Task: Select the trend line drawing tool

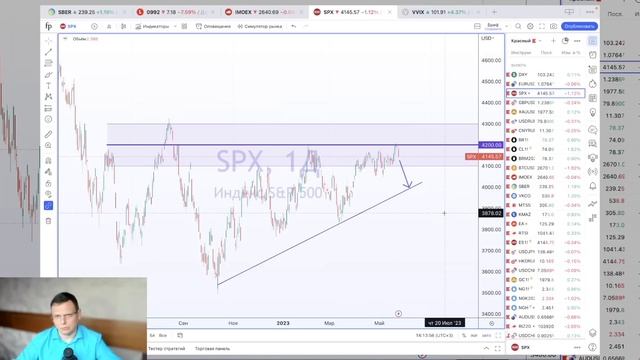Action: [x=48, y=52]
